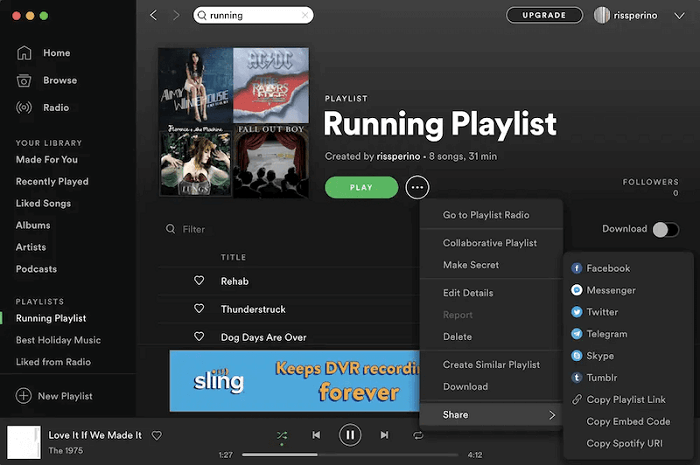Select Running Playlist in sidebar
The width and height of the screenshot is (700, 465).
click(51, 318)
